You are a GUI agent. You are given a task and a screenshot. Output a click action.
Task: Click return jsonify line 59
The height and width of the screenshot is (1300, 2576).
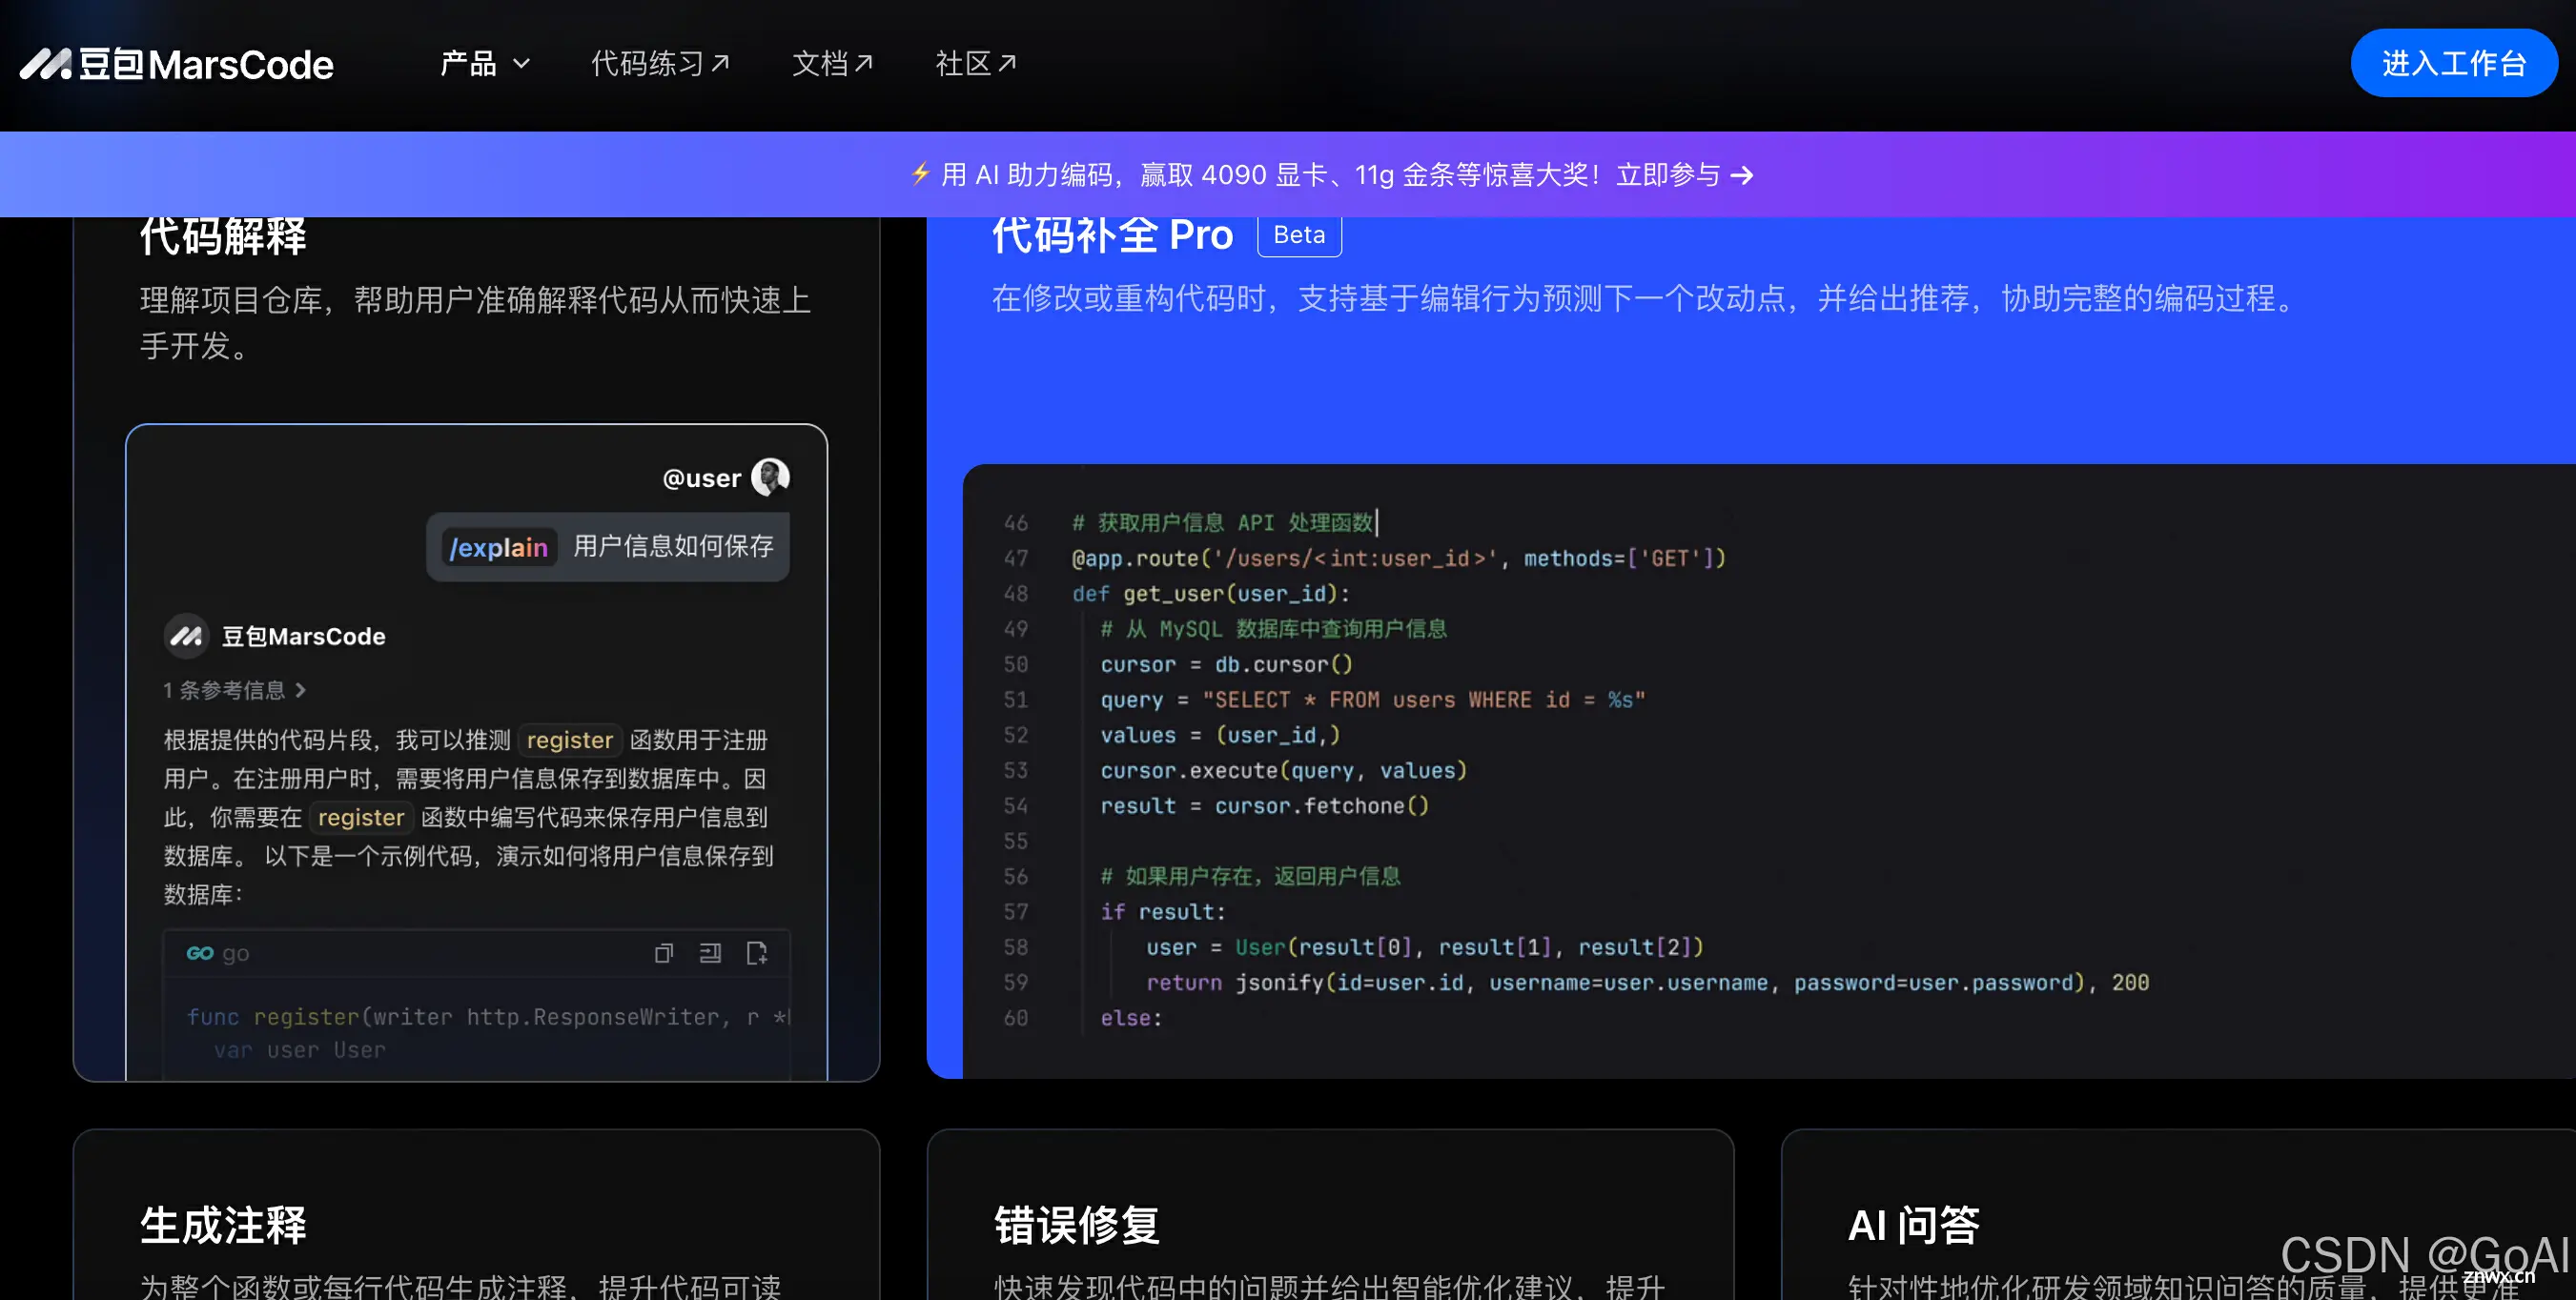tap(1647, 983)
